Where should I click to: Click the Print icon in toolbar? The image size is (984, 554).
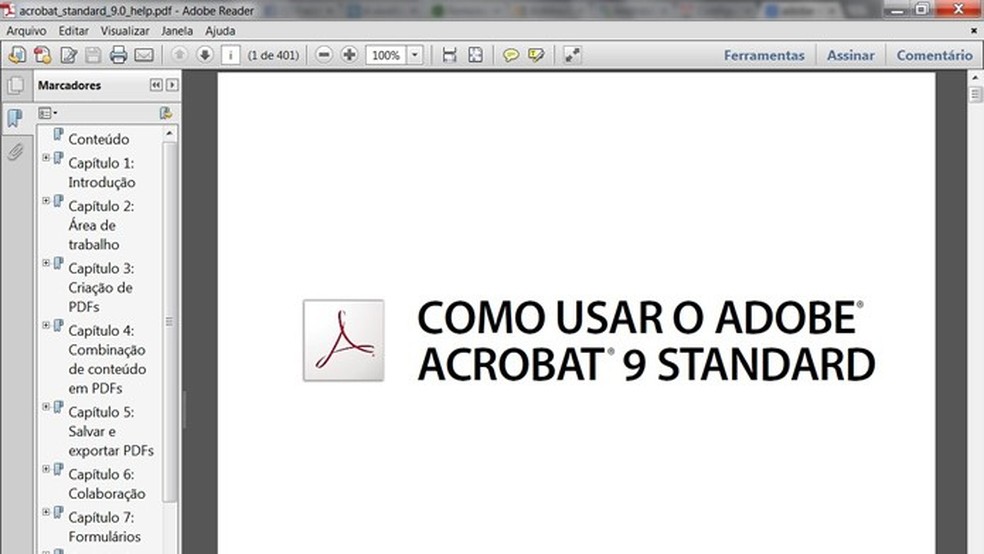(x=118, y=55)
